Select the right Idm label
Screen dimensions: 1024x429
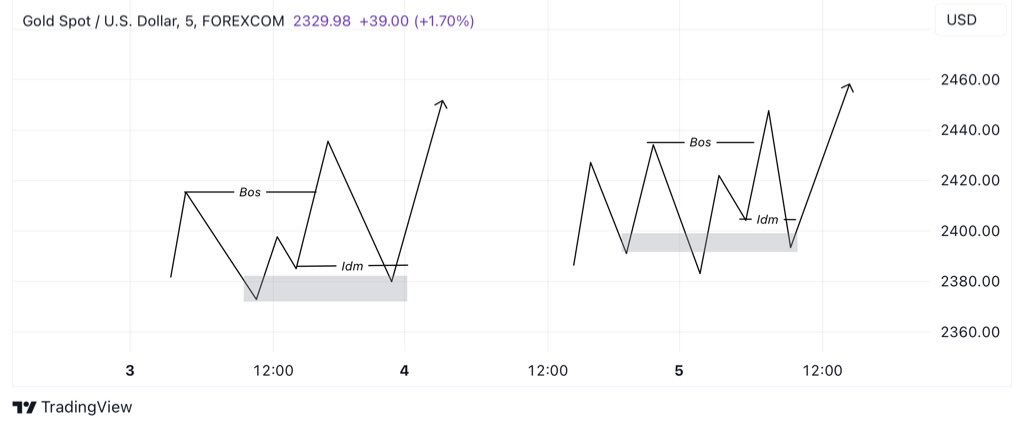(767, 220)
